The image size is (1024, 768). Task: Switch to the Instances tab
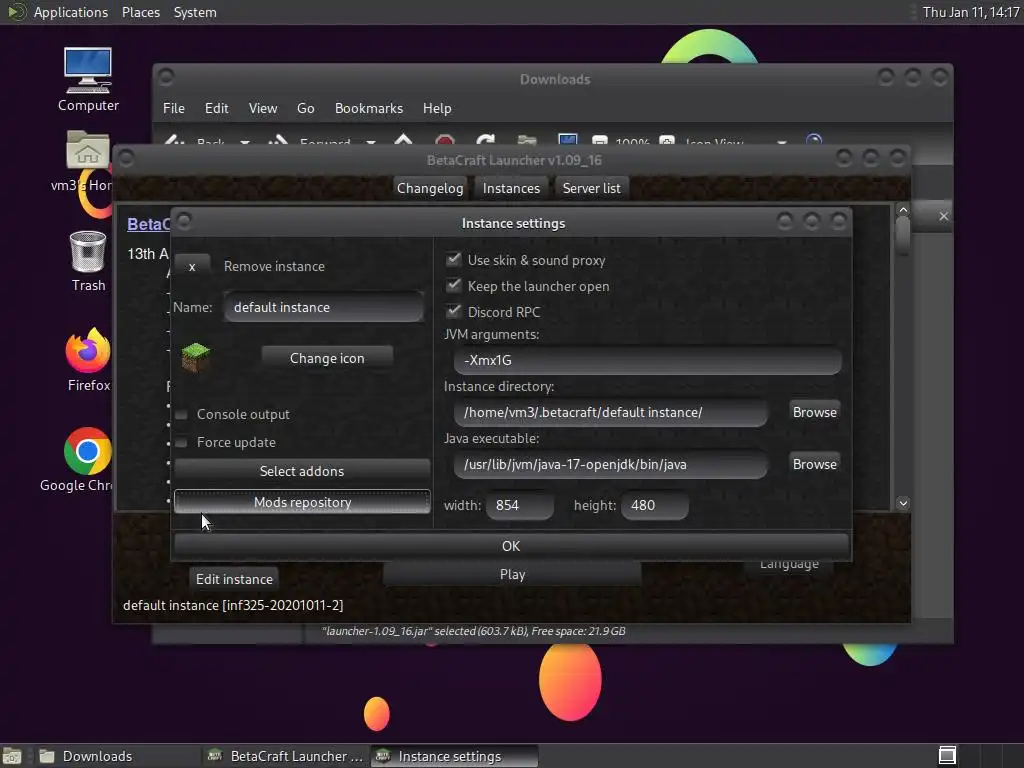pyautogui.click(x=511, y=188)
